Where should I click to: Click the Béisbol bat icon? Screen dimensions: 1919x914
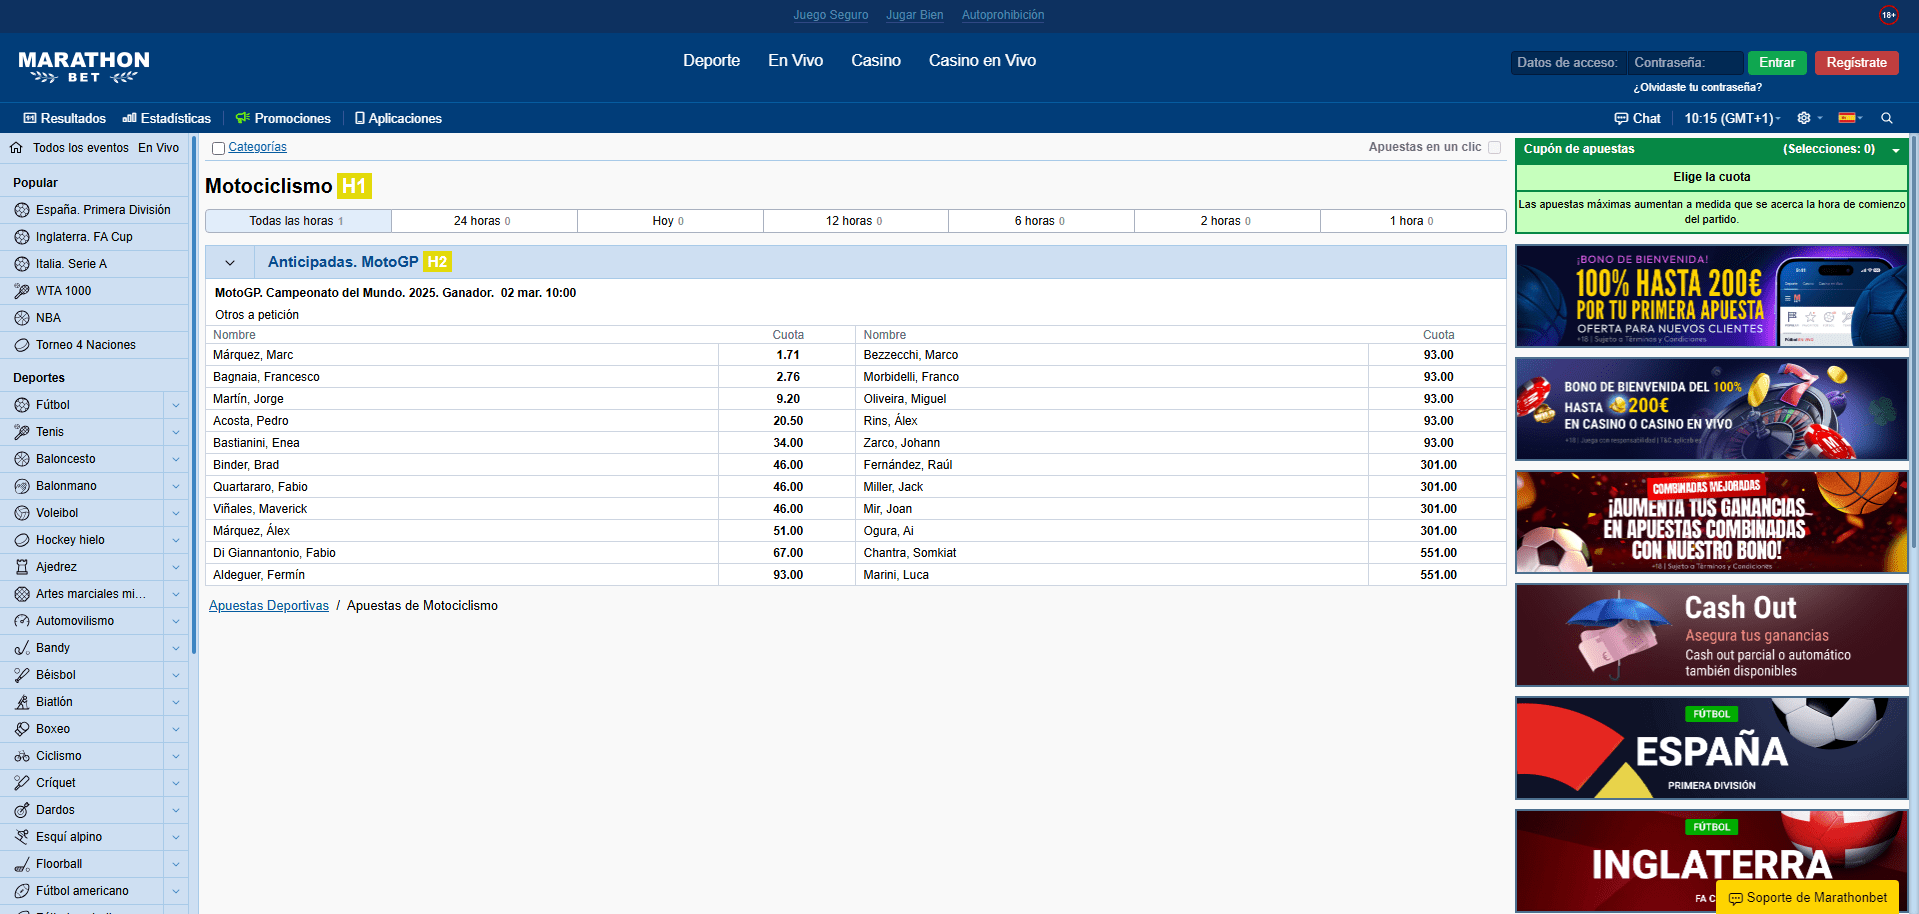point(22,675)
